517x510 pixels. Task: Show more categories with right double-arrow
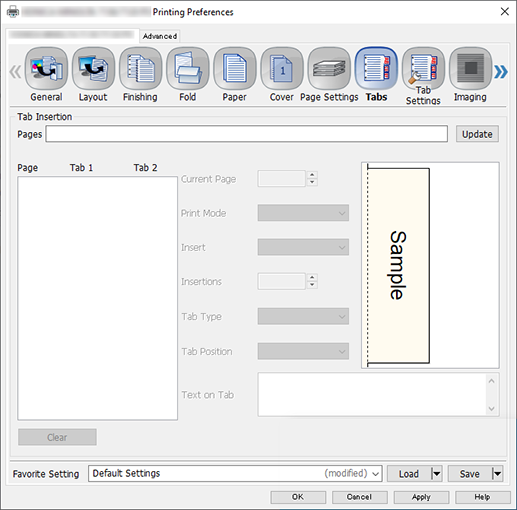(x=501, y=72)
